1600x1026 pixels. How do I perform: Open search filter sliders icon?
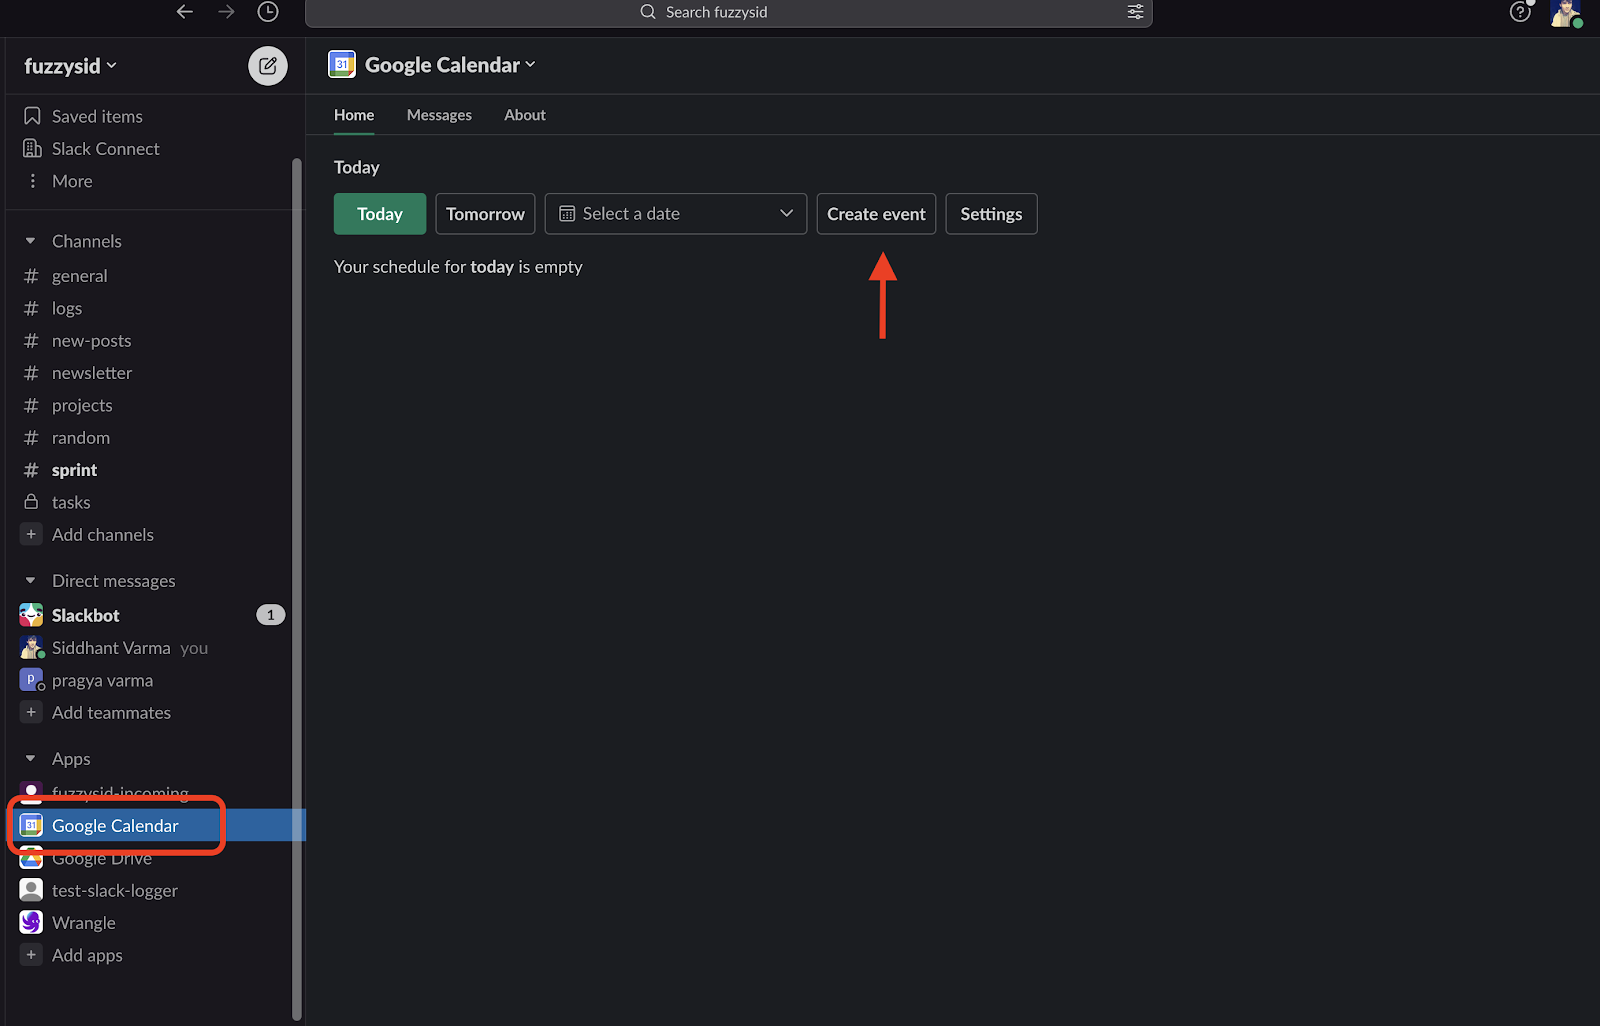(x=1135, y=12)
